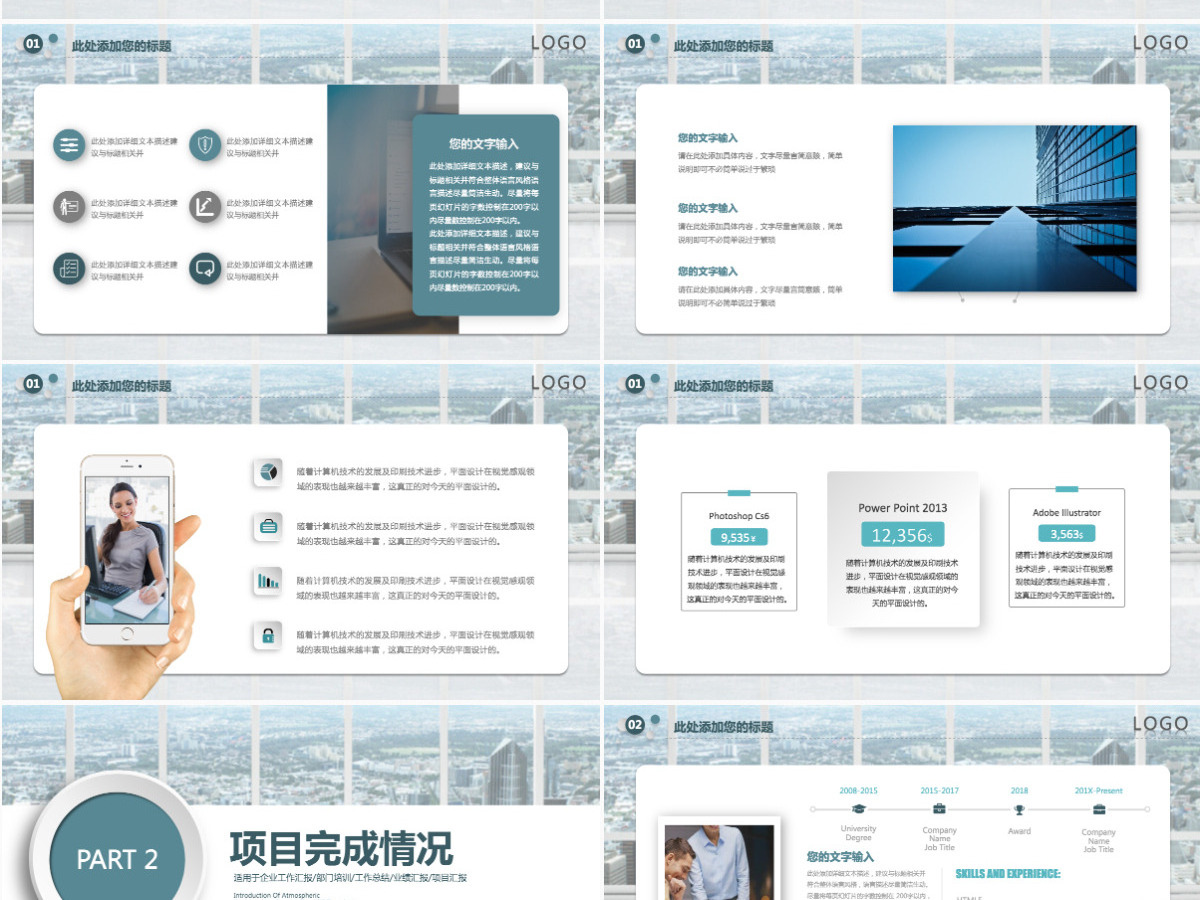Click description paragraph in Adobe Illustrator card

coord(1067,575)
